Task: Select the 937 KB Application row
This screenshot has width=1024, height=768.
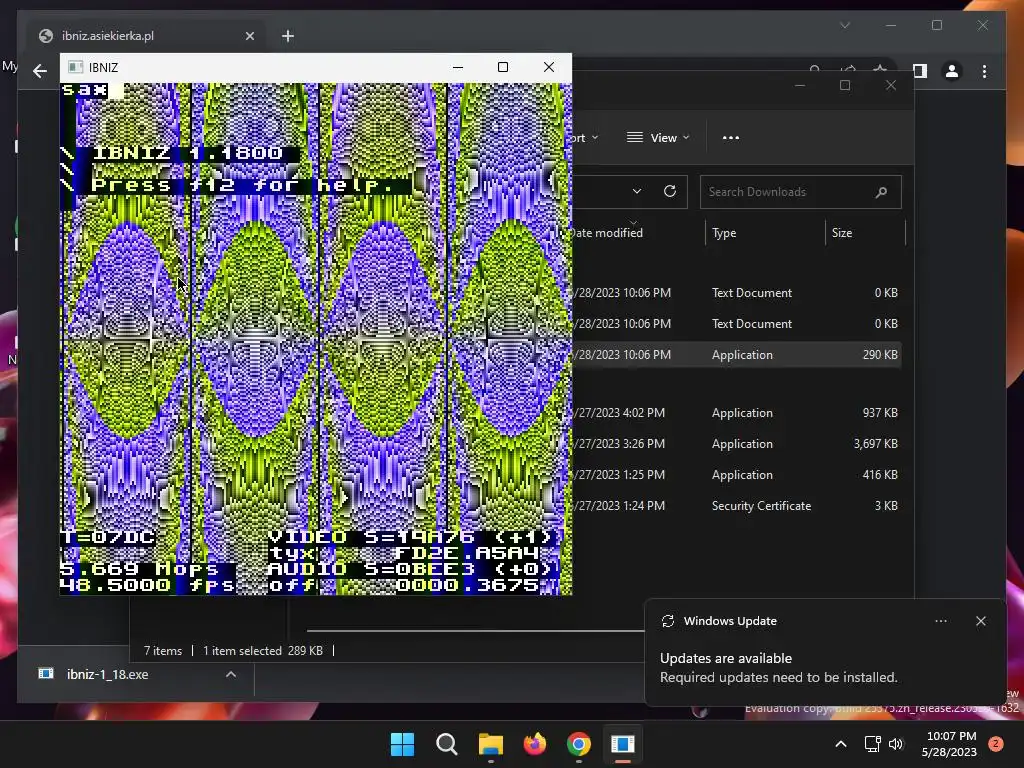Action: pyautogui.click(x=737, y=413)
